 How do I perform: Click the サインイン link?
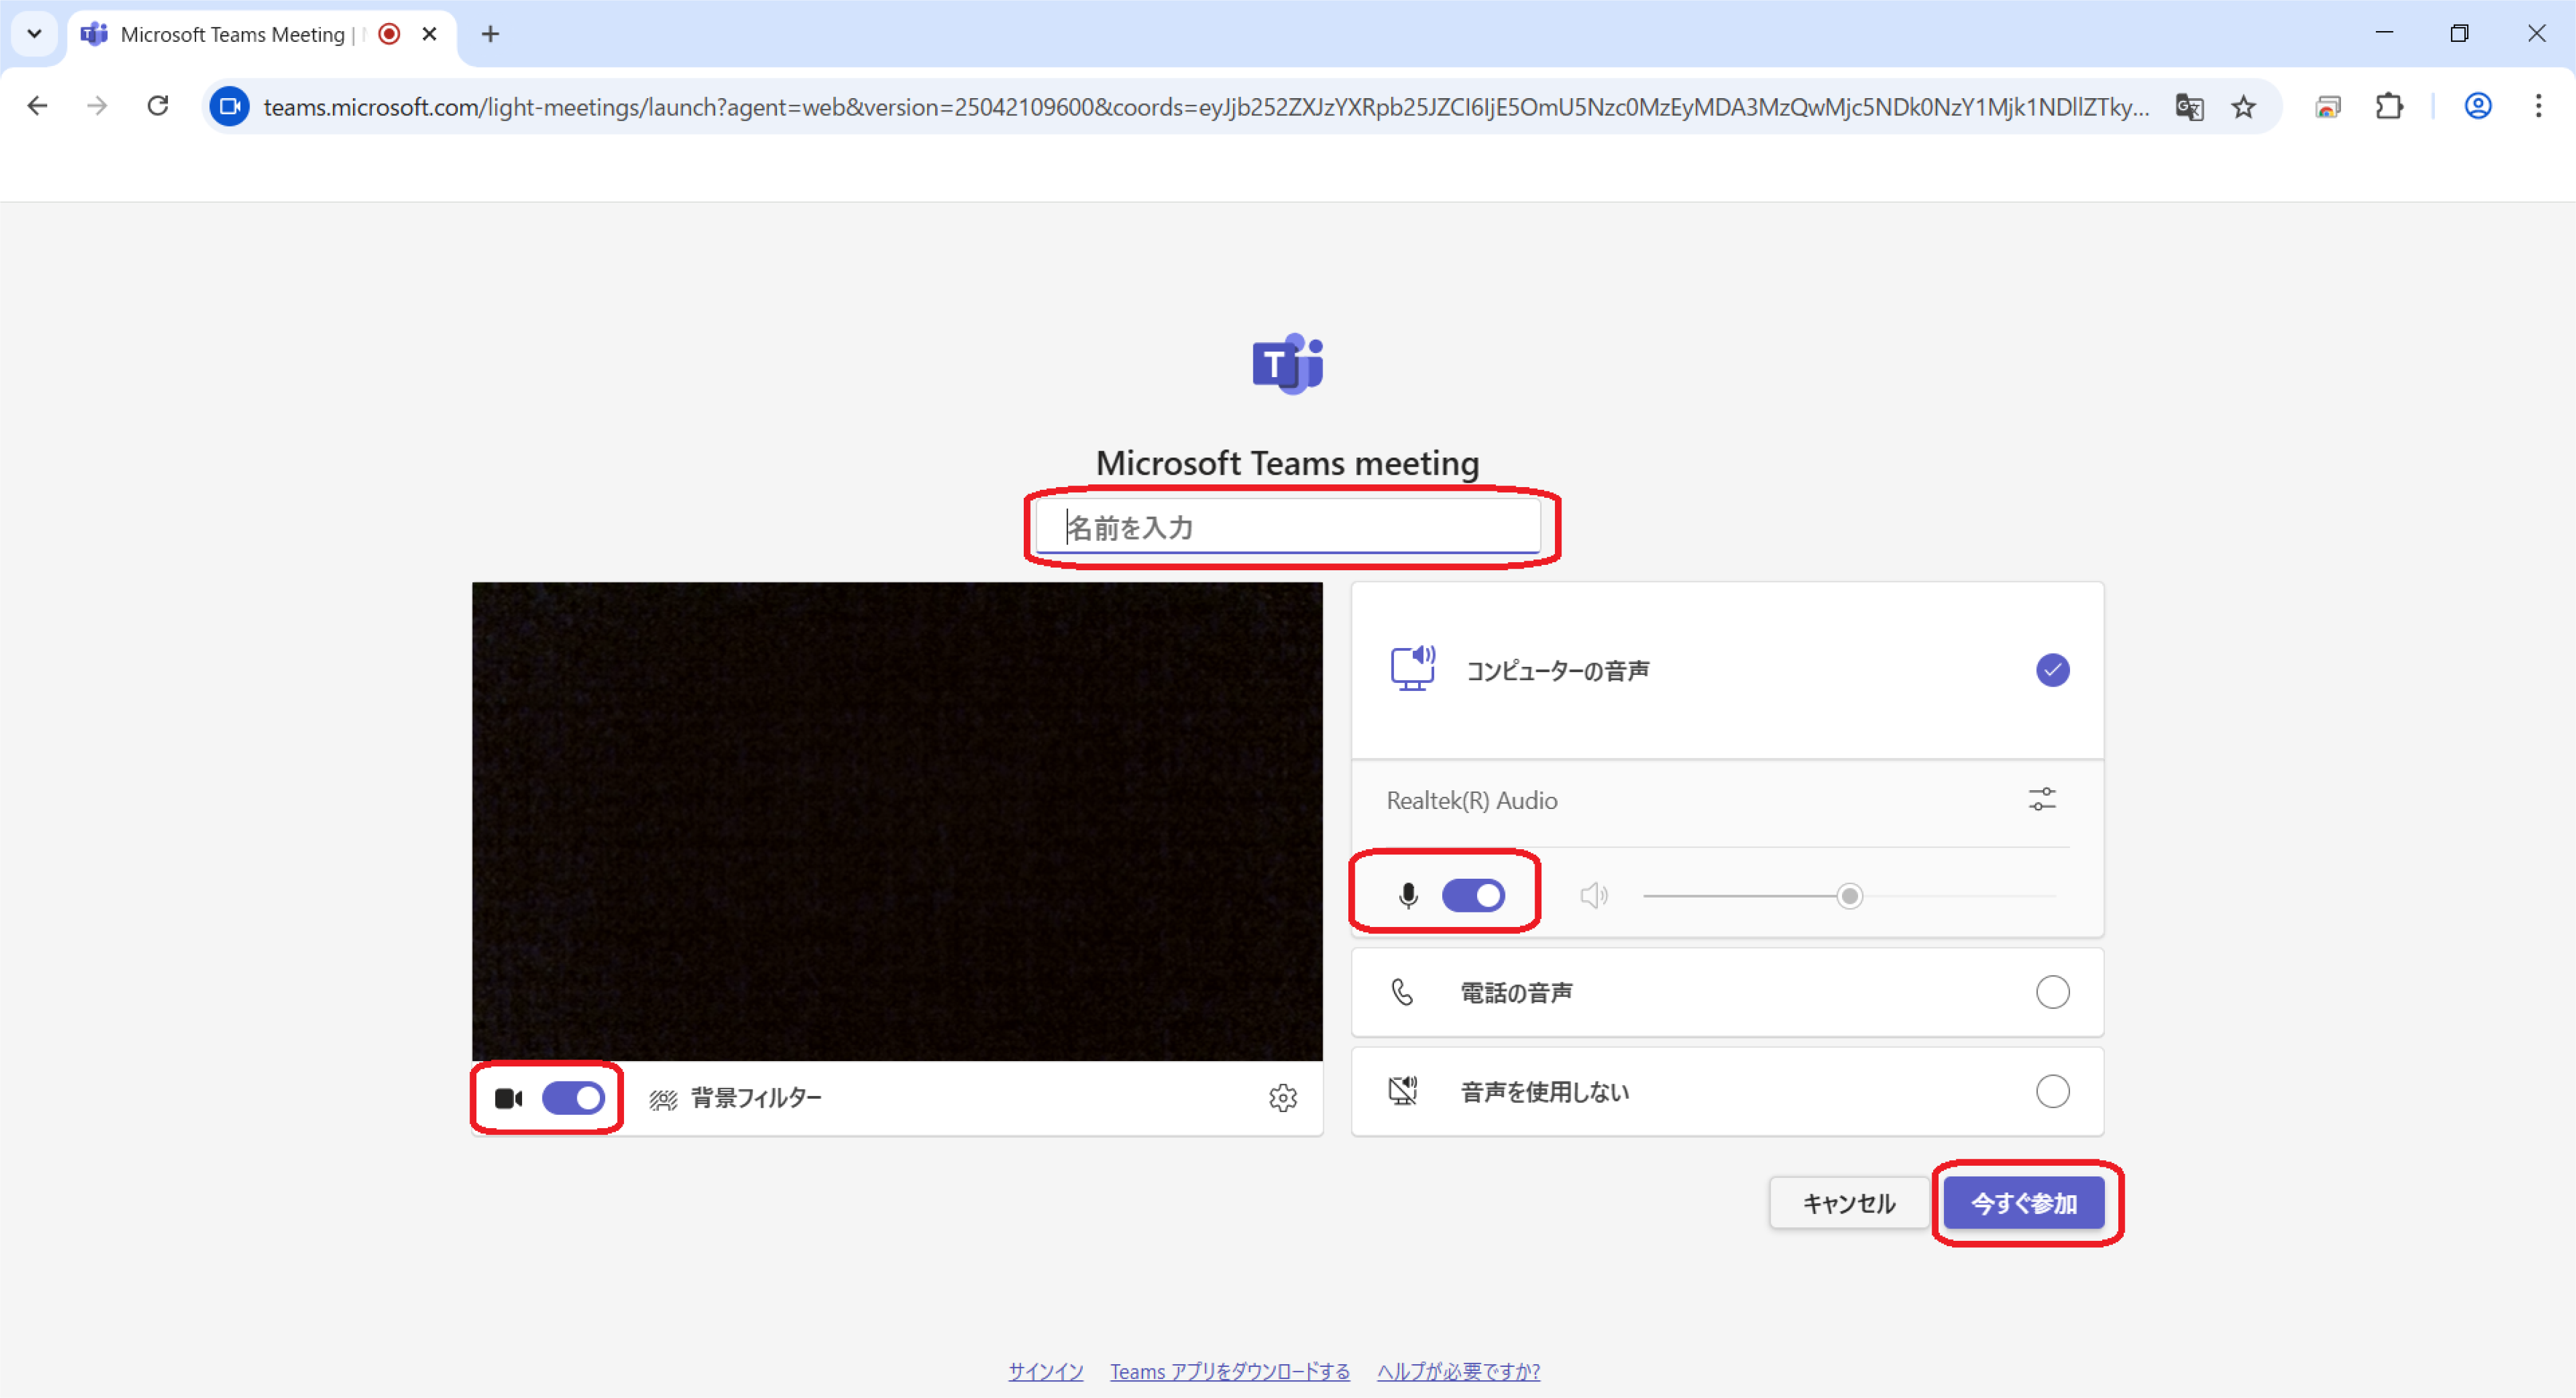(1045, 1371)
